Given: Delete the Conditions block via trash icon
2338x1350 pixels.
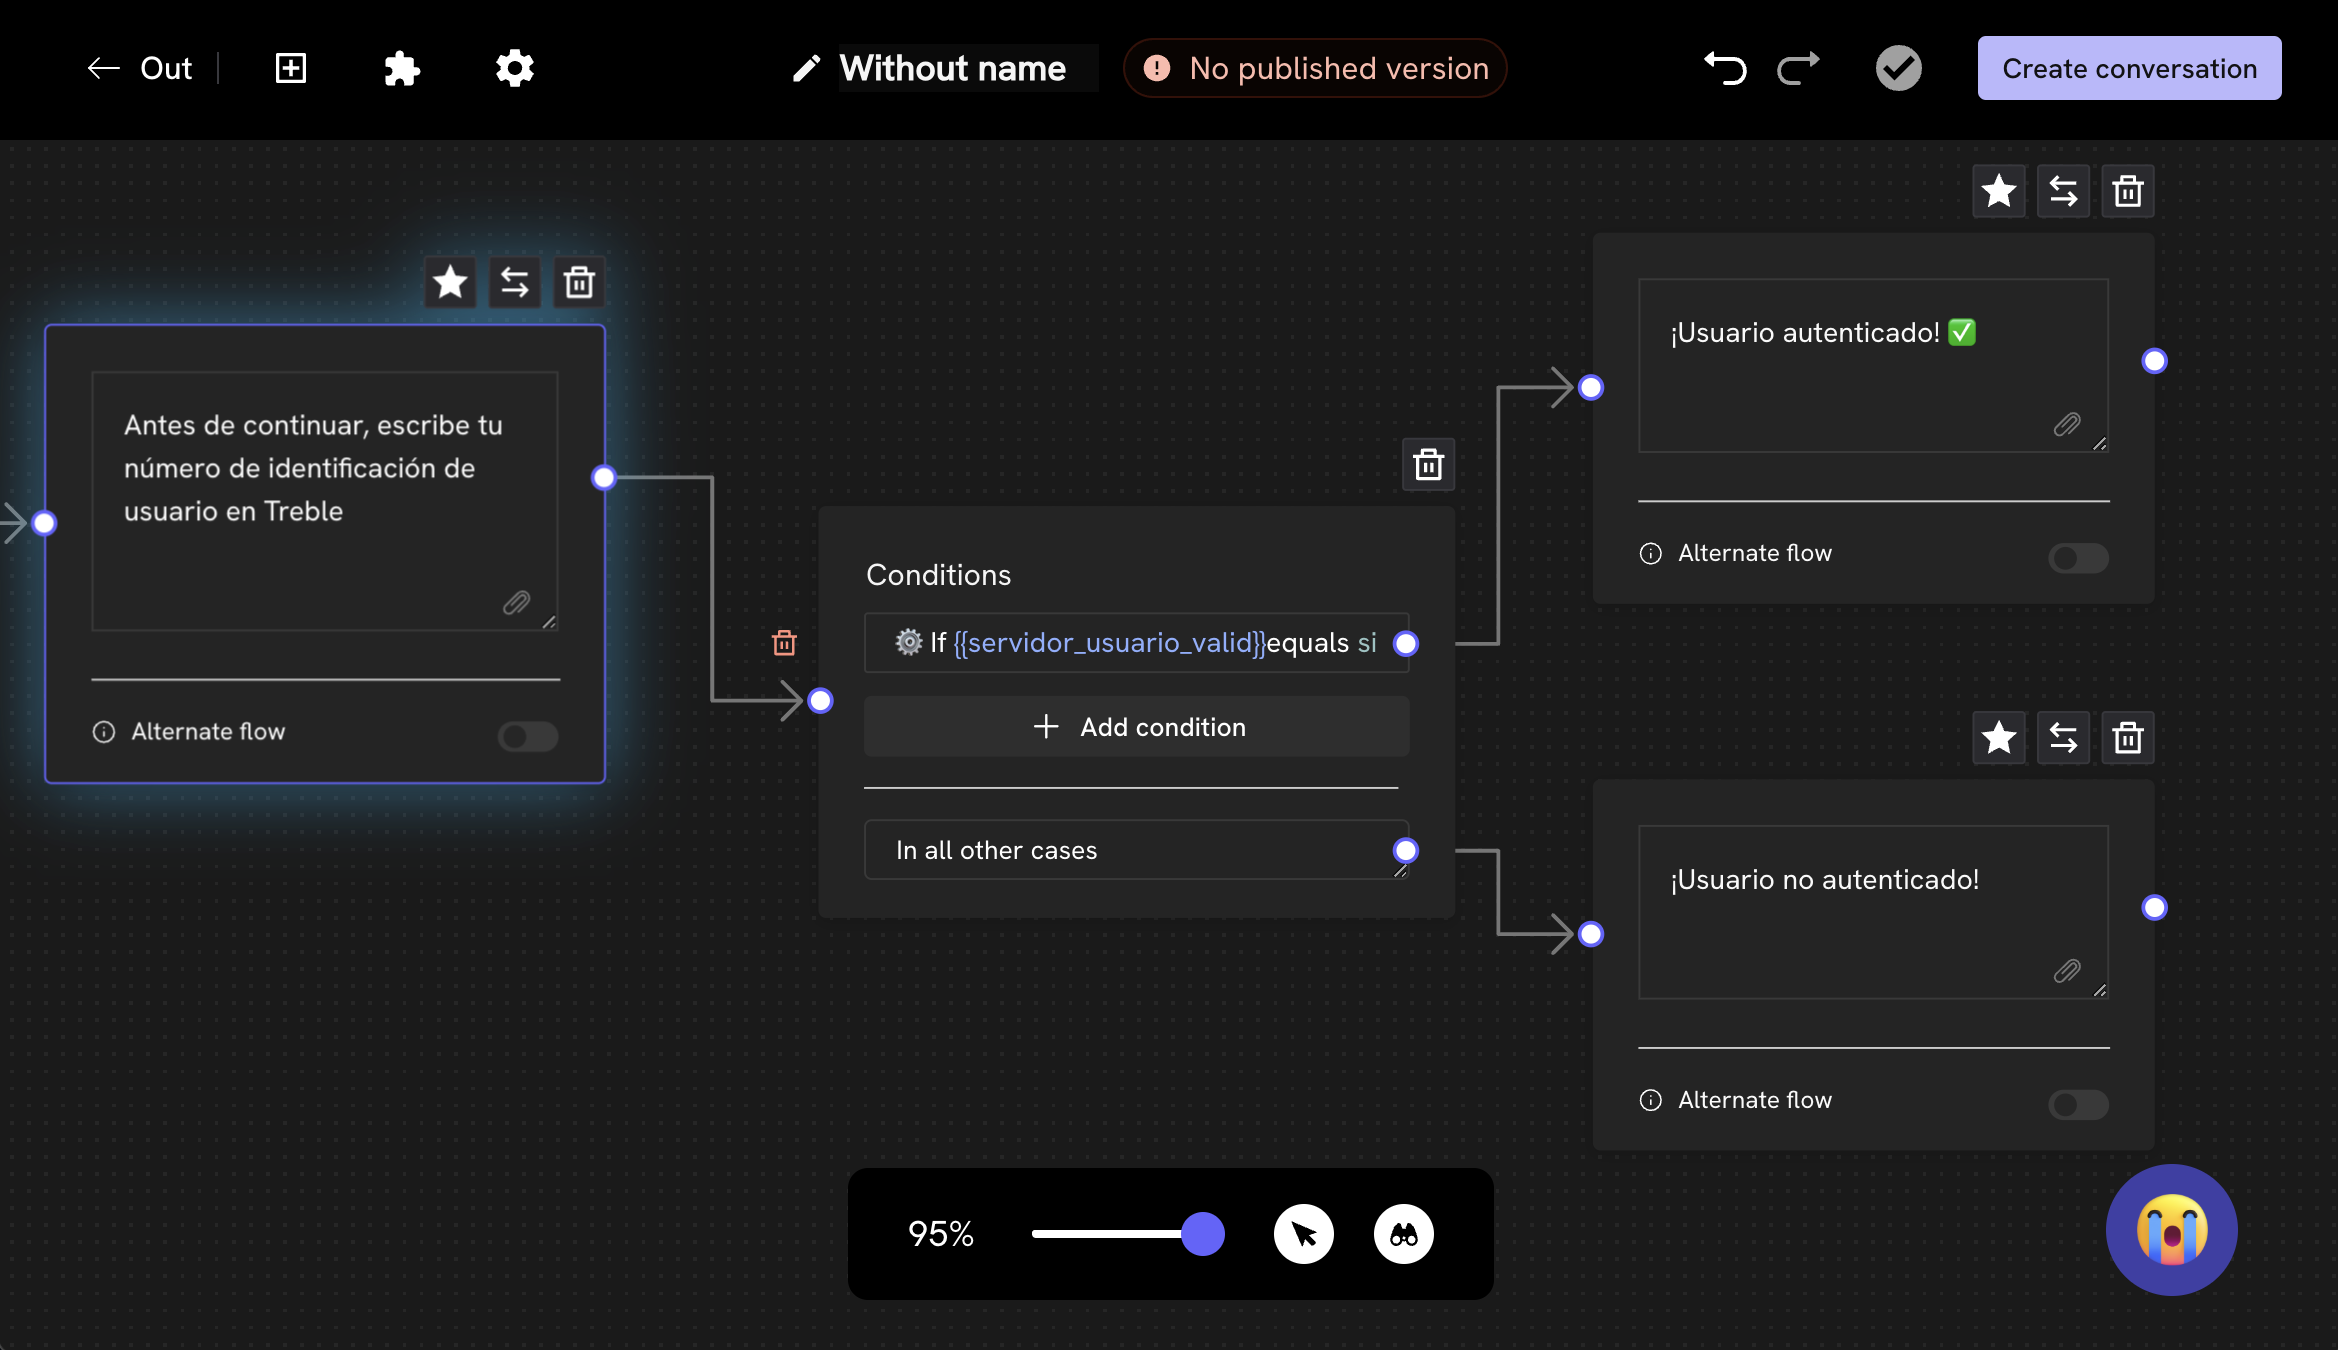Looking at the screenshot, I should click(x=1428, y=465).
